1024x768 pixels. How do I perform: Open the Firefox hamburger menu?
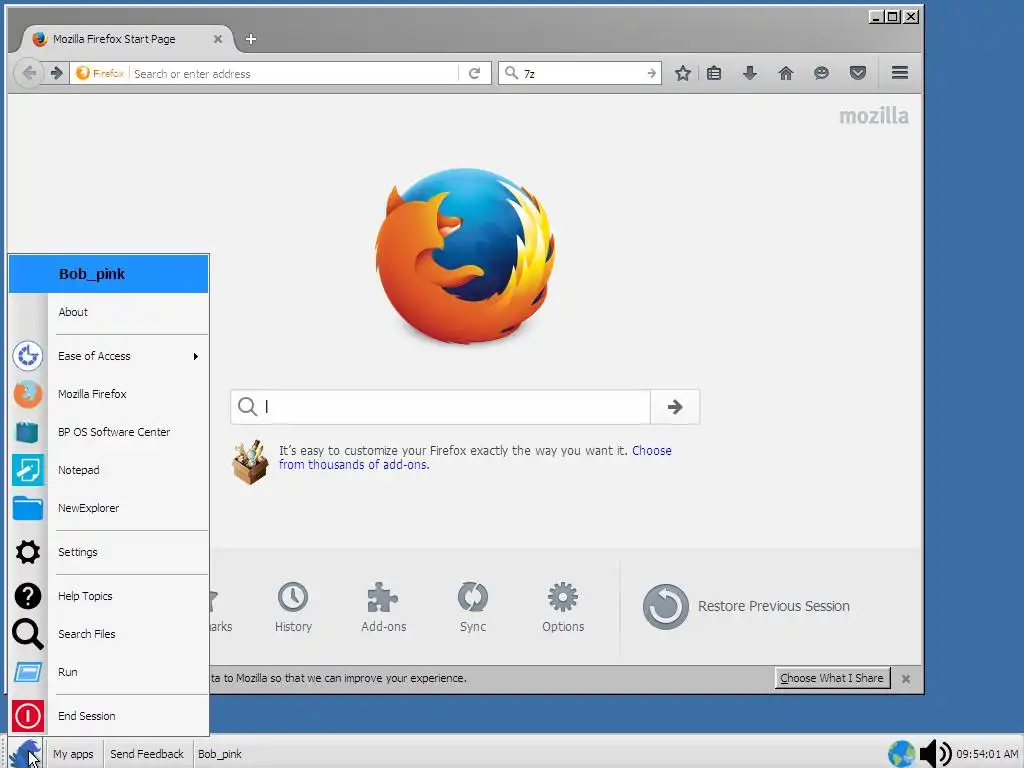pos(900,72)
